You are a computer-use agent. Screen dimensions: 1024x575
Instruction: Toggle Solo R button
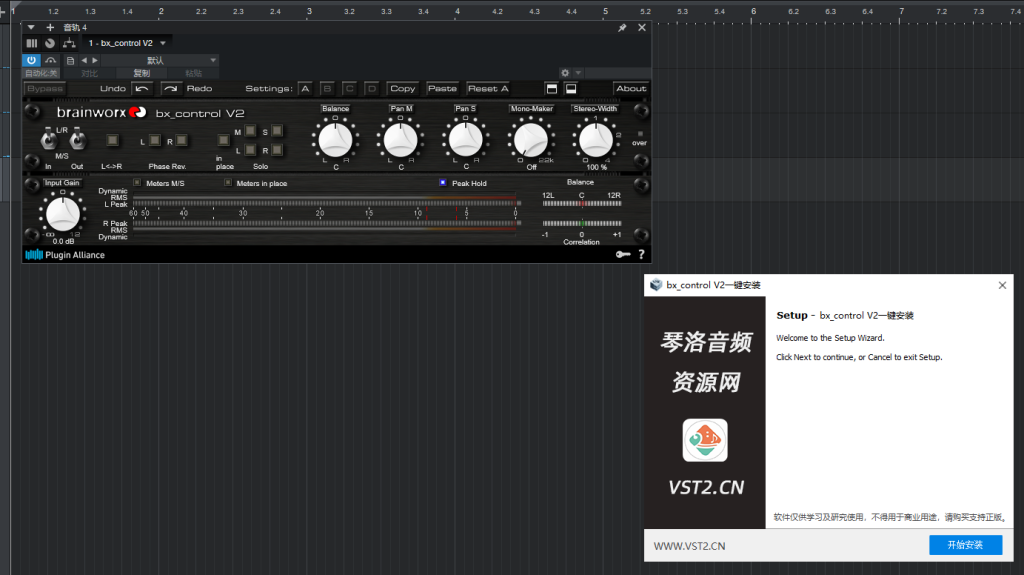(x=277, y=150)
